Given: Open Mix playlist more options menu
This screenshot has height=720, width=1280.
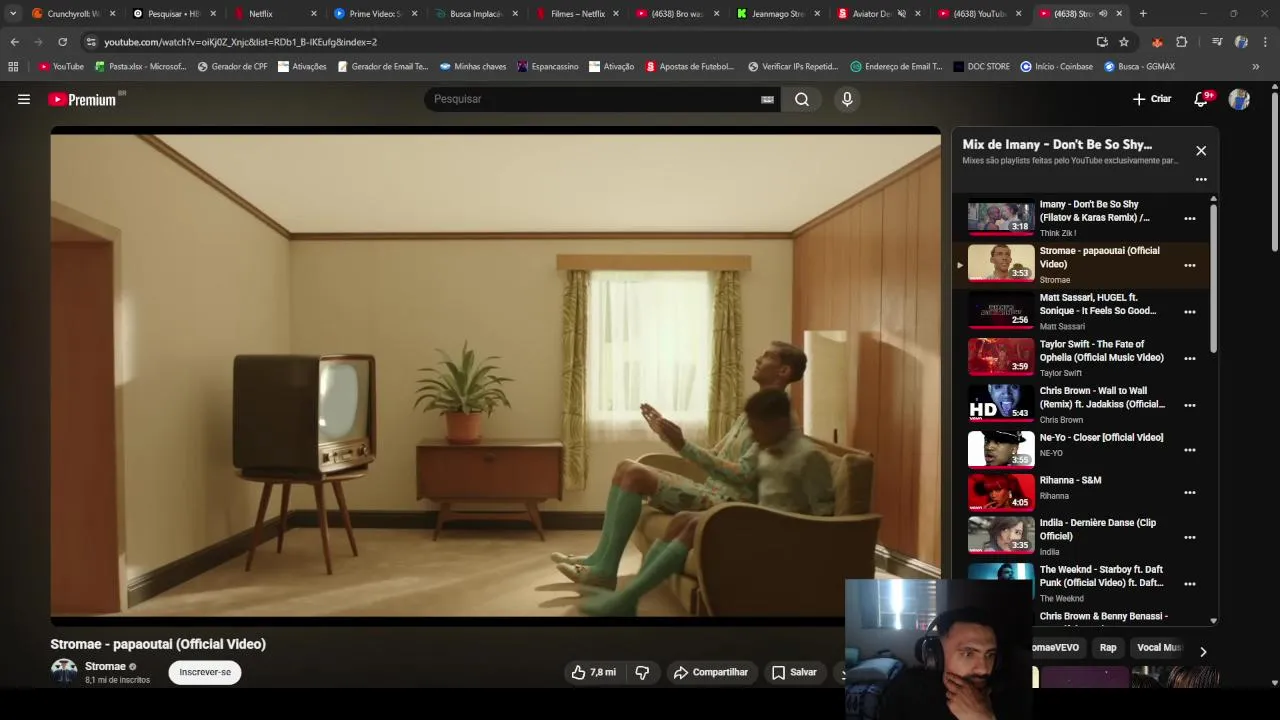Looking at the screenshot, I should click(1201, 180).
